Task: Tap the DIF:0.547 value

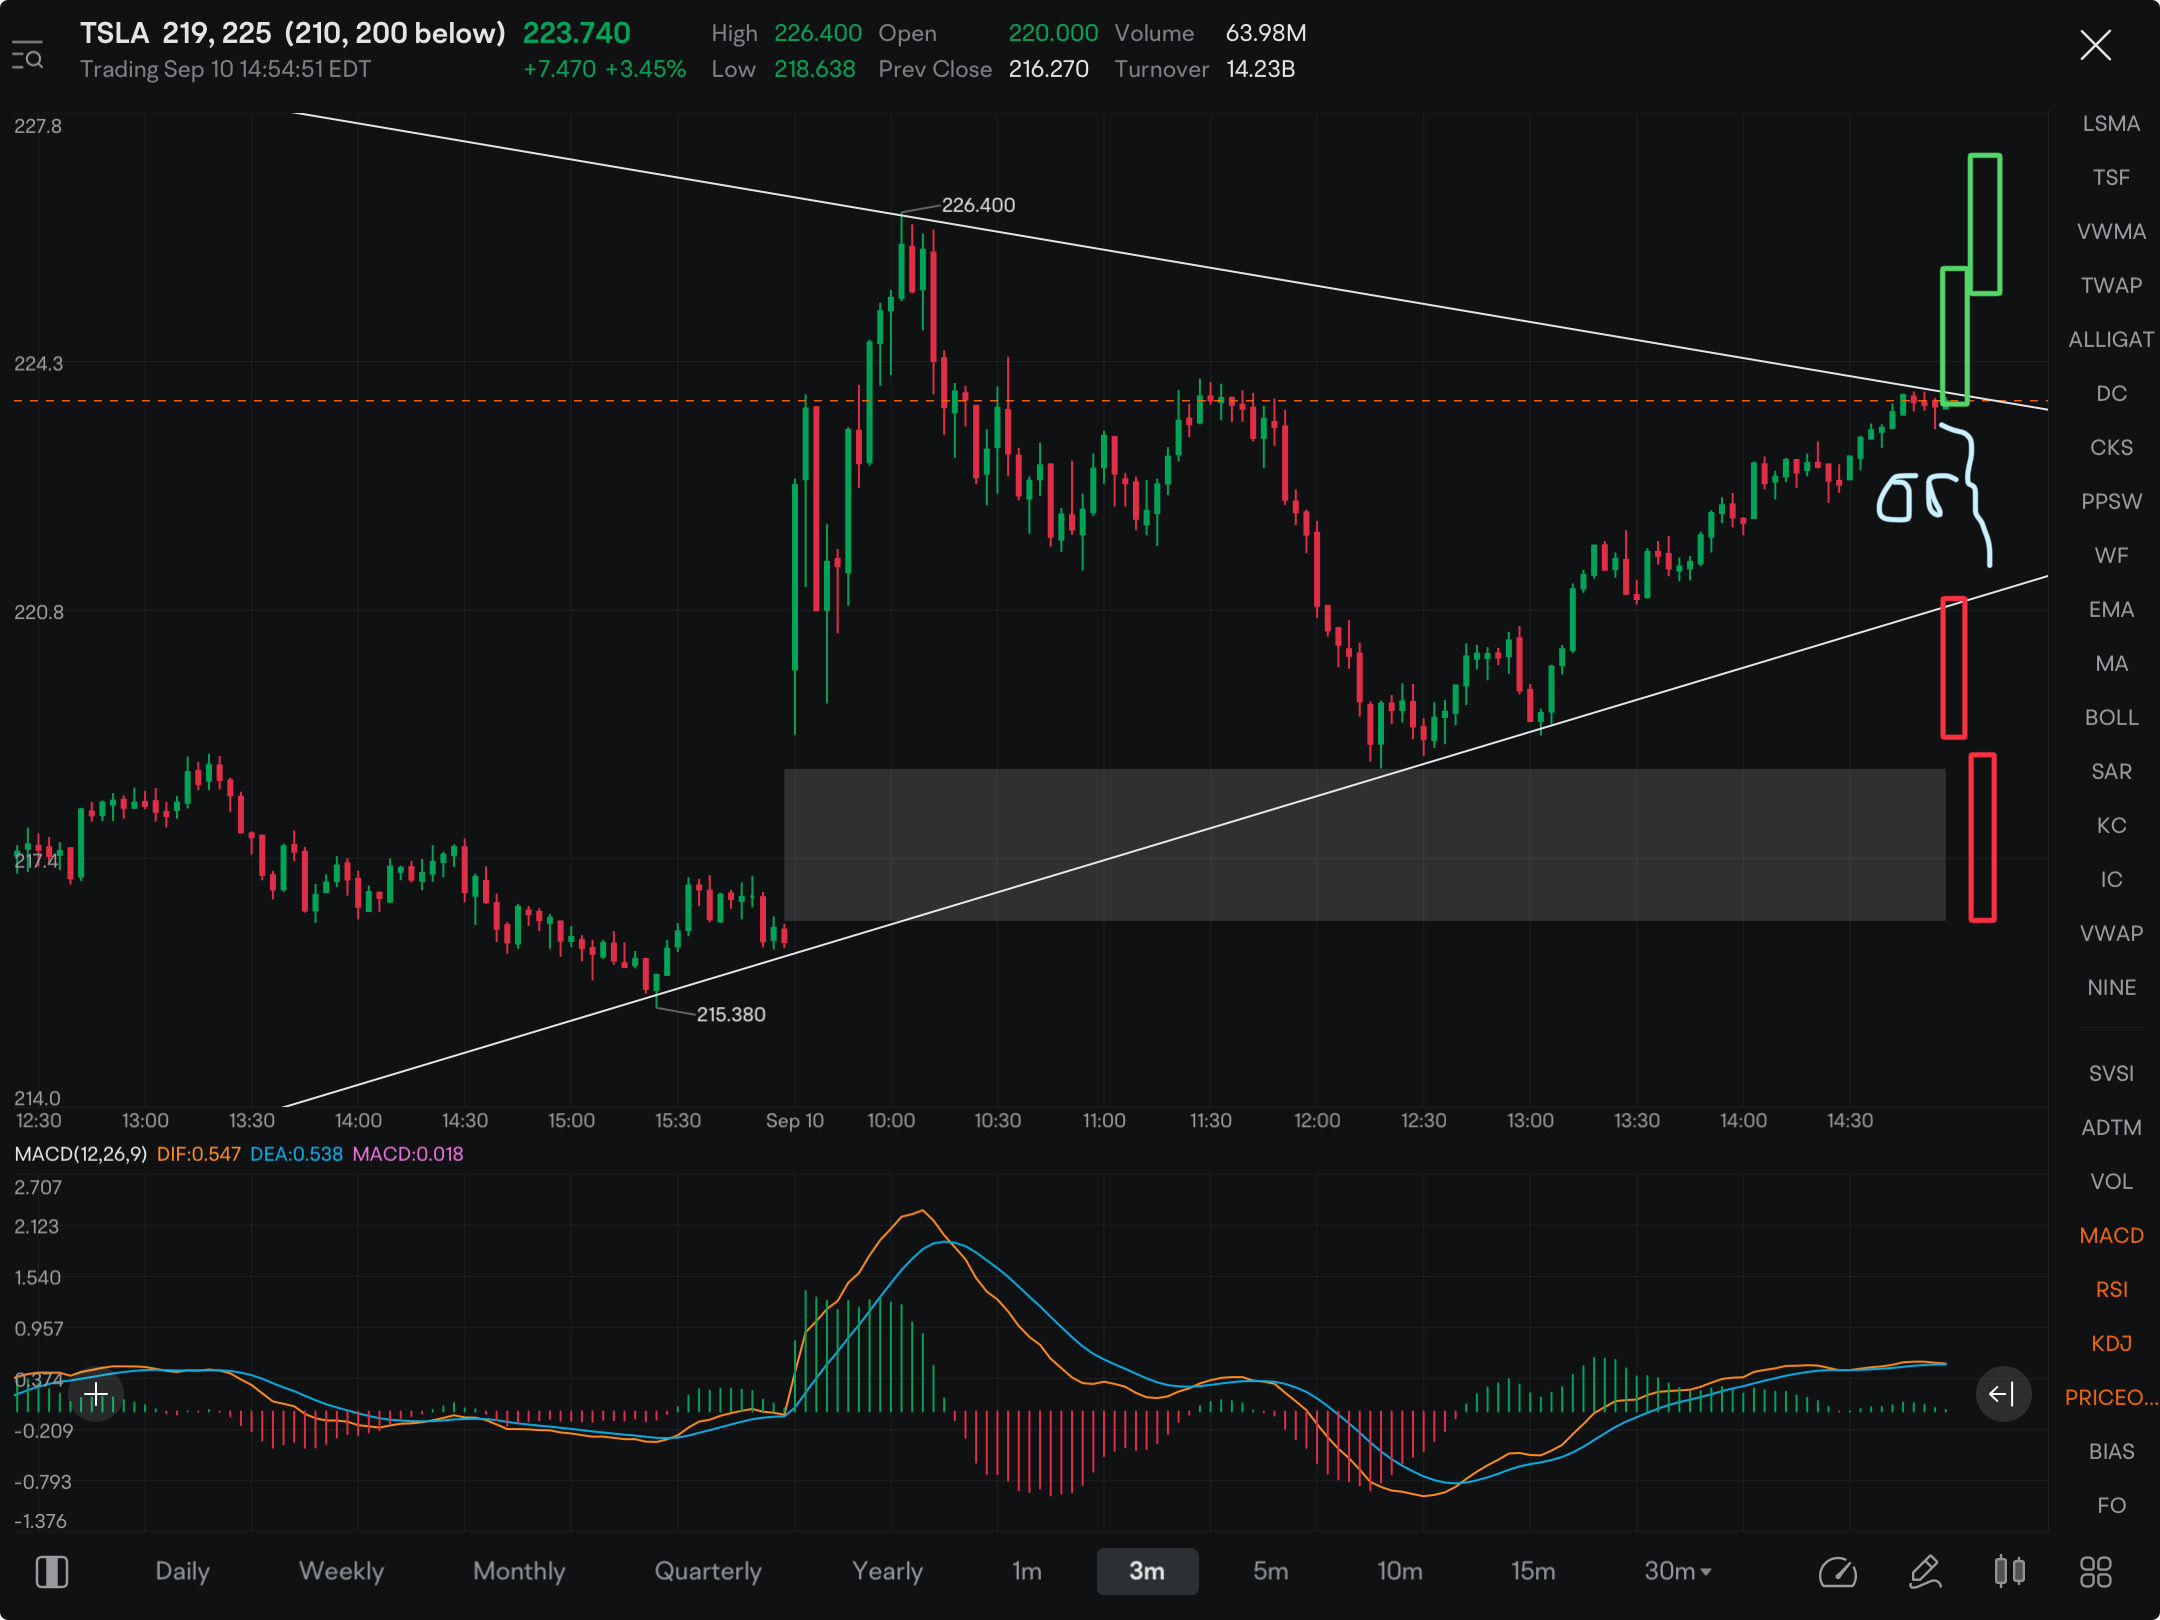Action: 199,1154
